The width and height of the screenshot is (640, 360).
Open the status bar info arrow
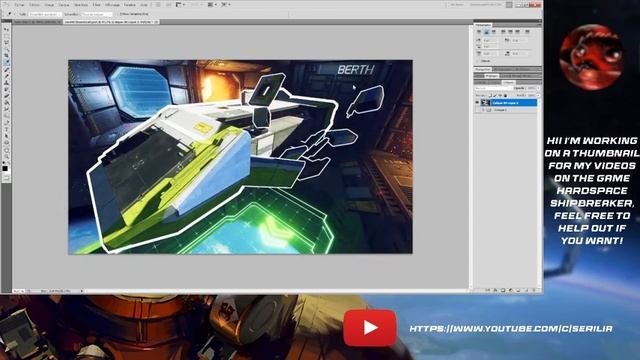pos(82,291)
